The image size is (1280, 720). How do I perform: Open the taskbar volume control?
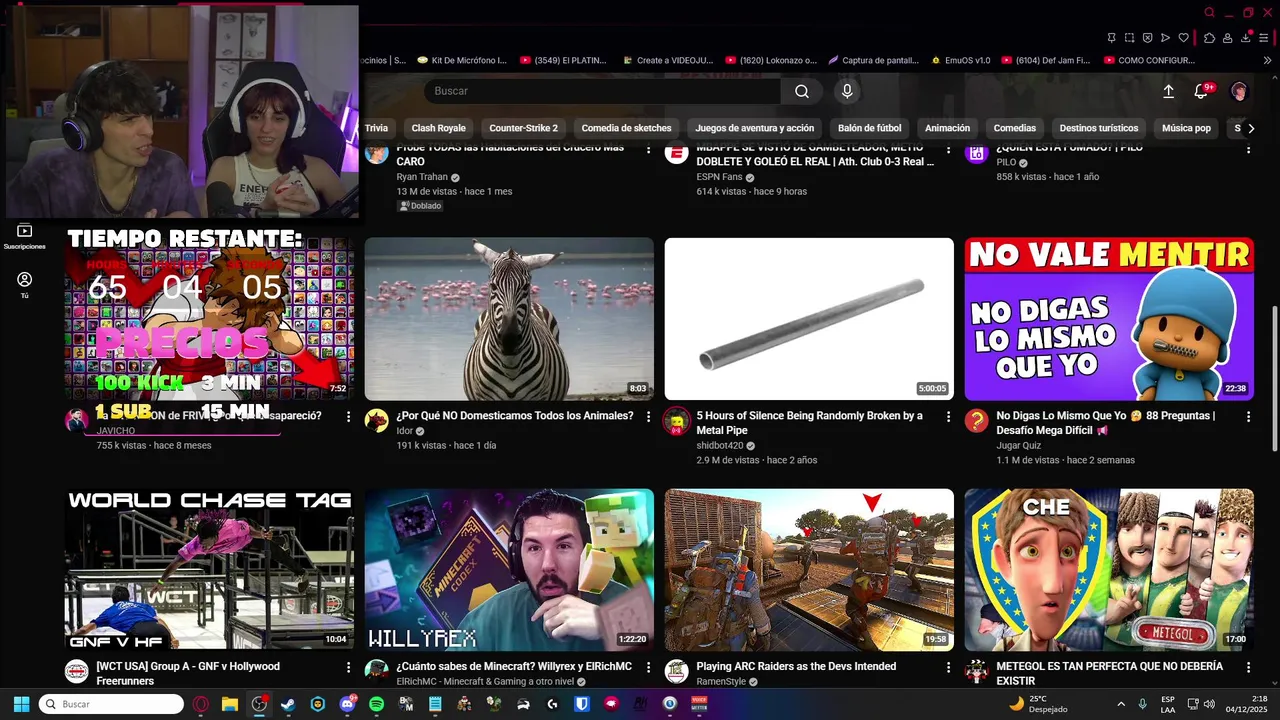tap(1209, 704)
